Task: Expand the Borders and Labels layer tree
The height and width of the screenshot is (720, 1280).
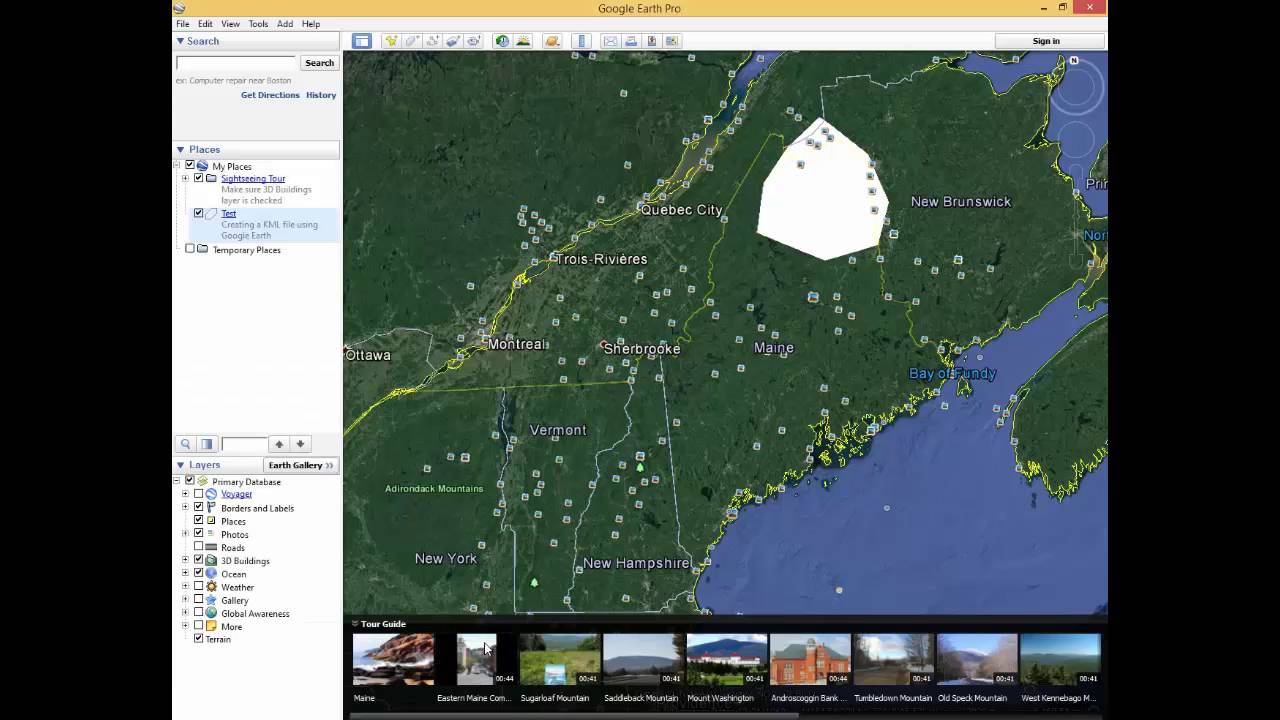Action: [x=185, y=508]
